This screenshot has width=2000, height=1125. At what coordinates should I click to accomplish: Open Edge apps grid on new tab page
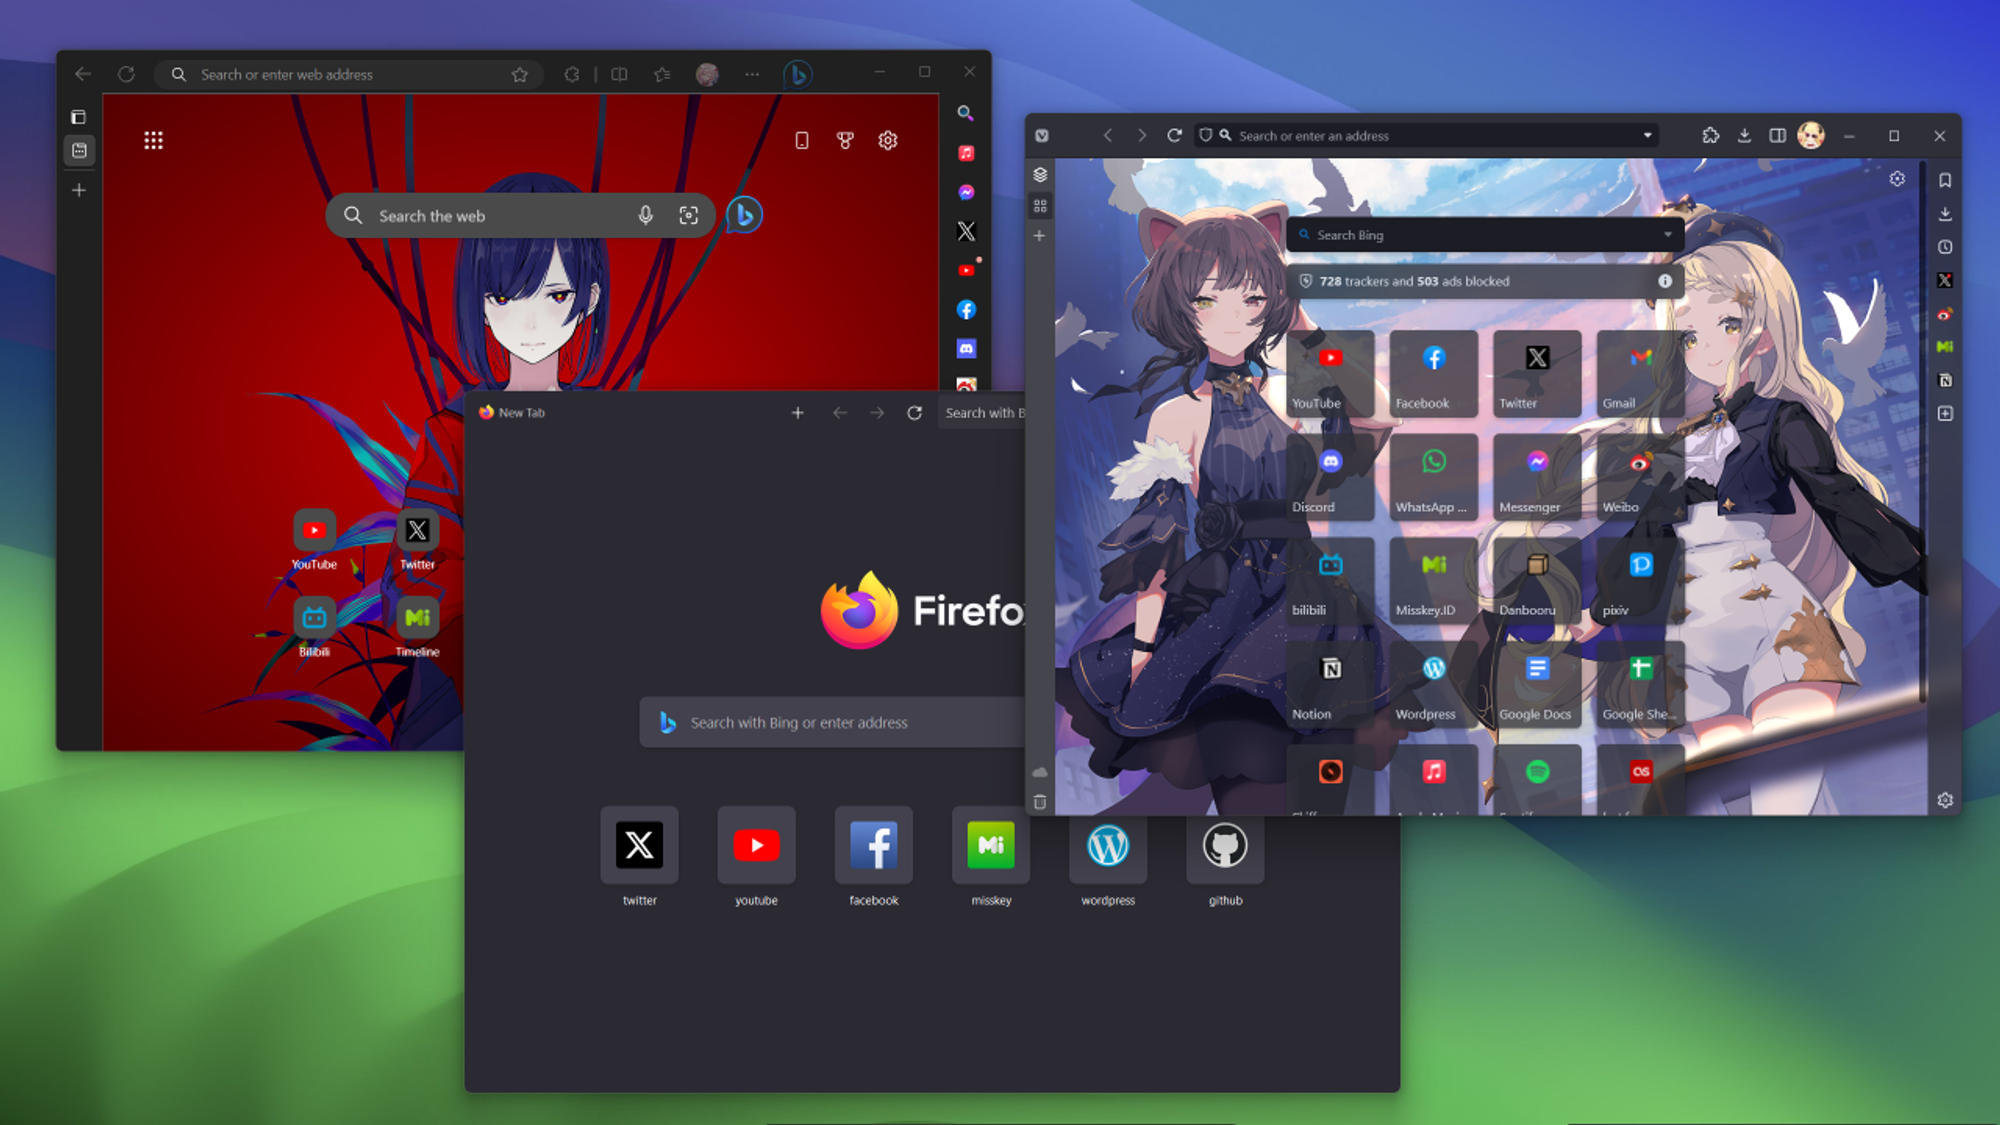pyautogui.click(x=153, y=140)
